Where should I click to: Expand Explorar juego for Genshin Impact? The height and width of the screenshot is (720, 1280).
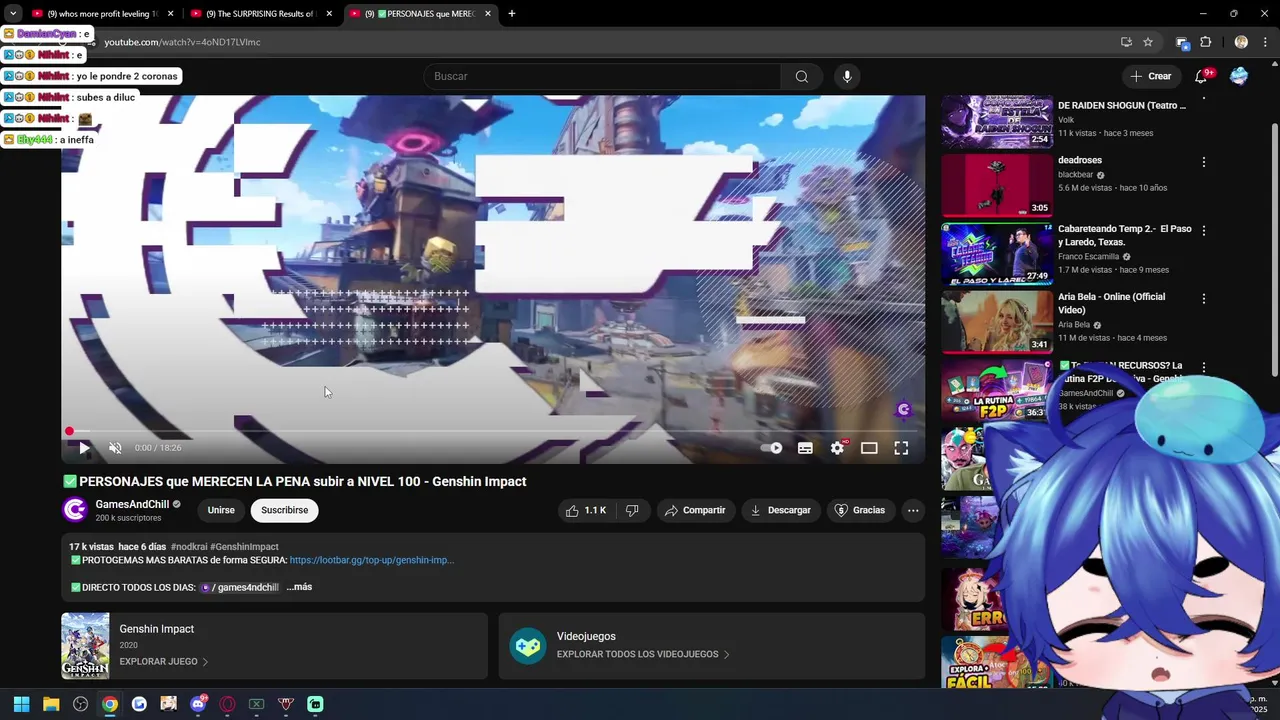pos(164,661)
